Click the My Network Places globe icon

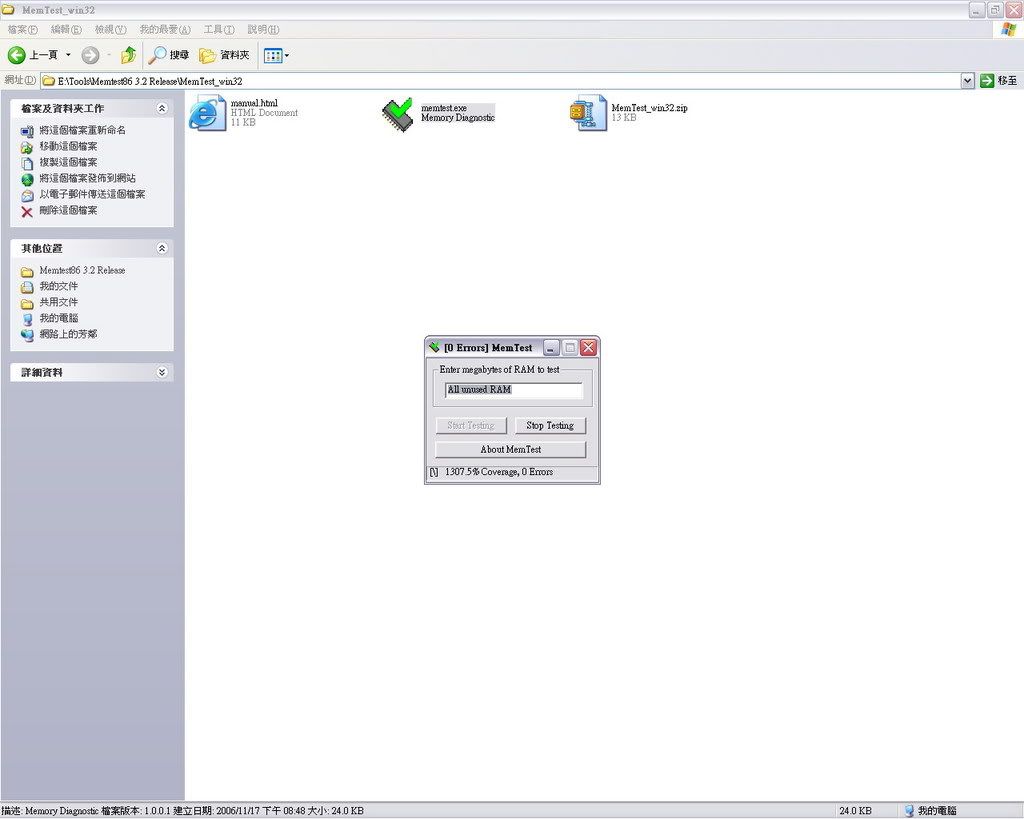[x=27, y=336]
